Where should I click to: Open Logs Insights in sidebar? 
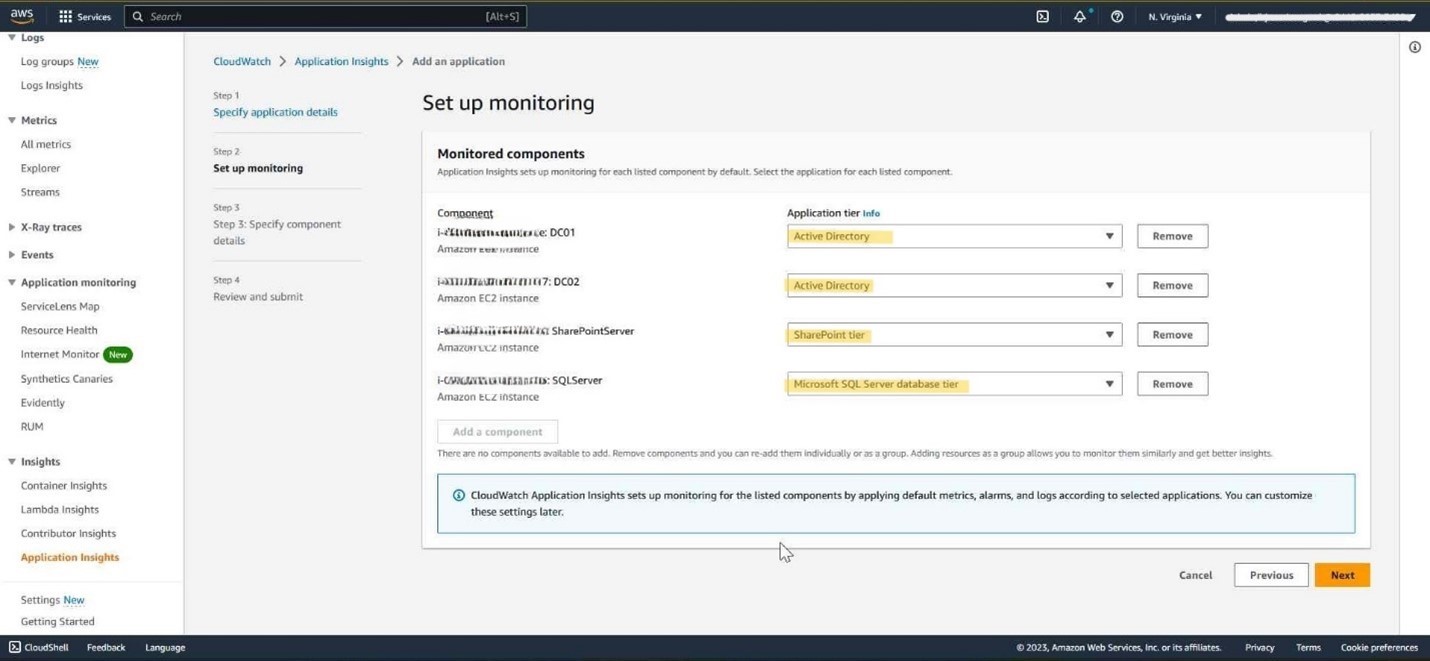(x=52, y=85)
